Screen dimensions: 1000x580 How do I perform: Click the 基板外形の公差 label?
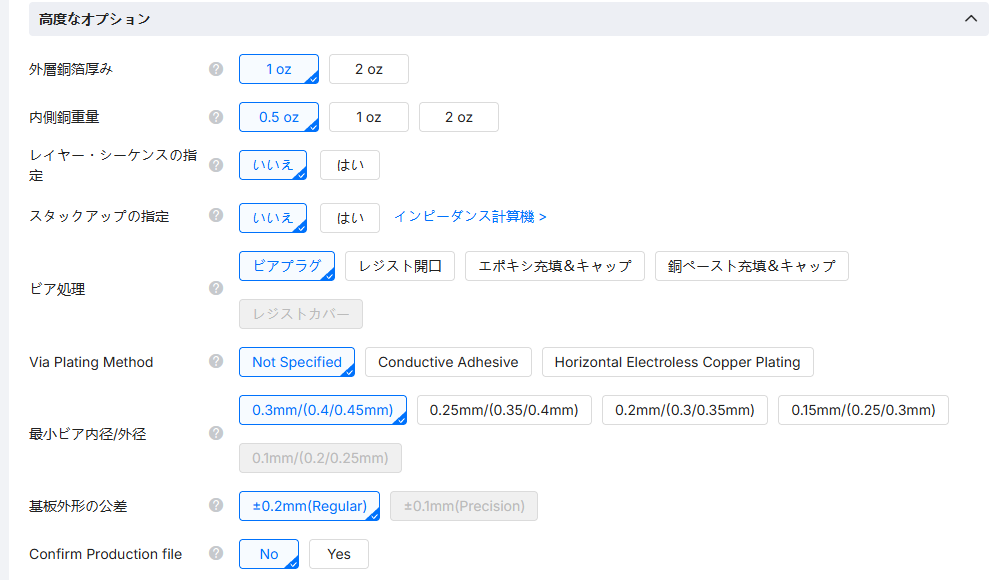[78, 506]
